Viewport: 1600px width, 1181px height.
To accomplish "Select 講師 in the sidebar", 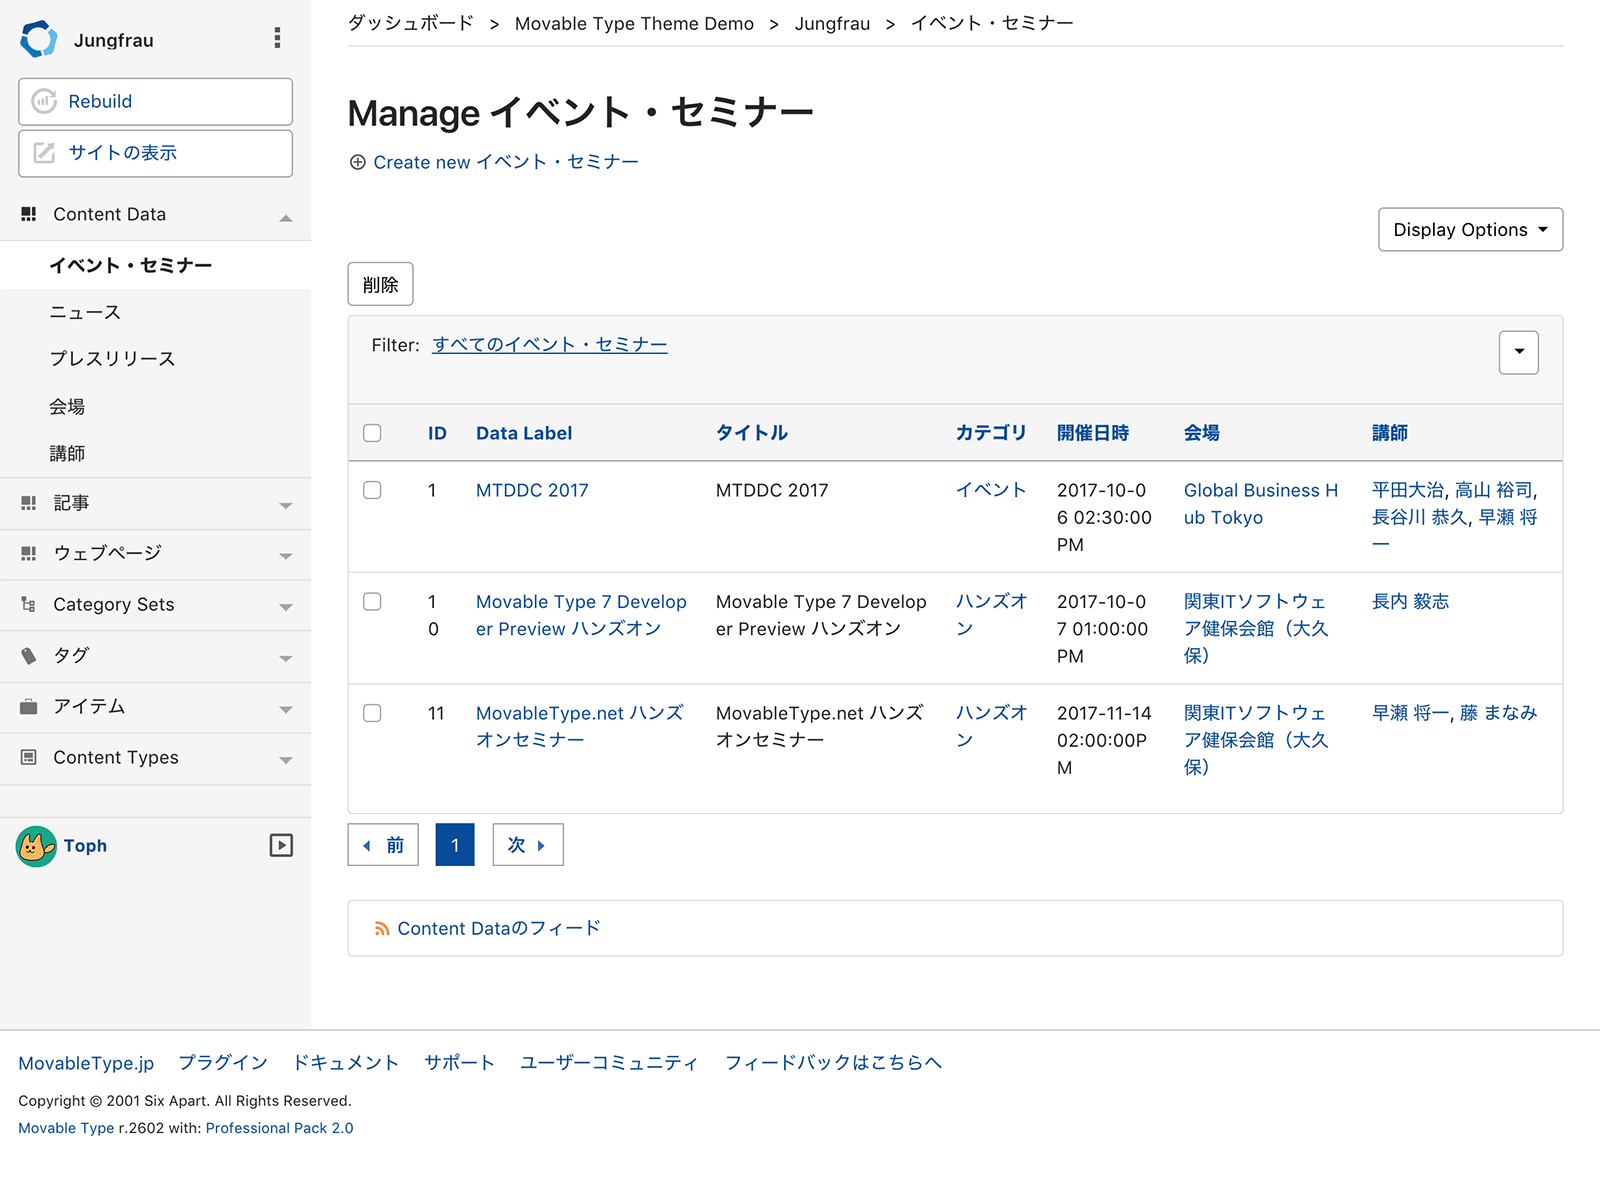I will pyautogui.click(x=67, y=453).
